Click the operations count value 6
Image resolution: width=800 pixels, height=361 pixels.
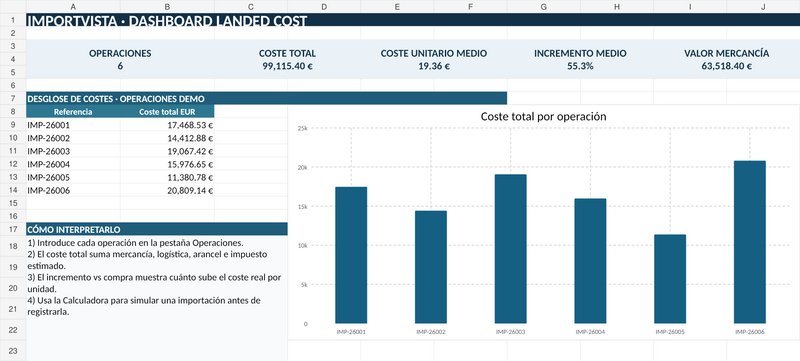pos(120,66)
